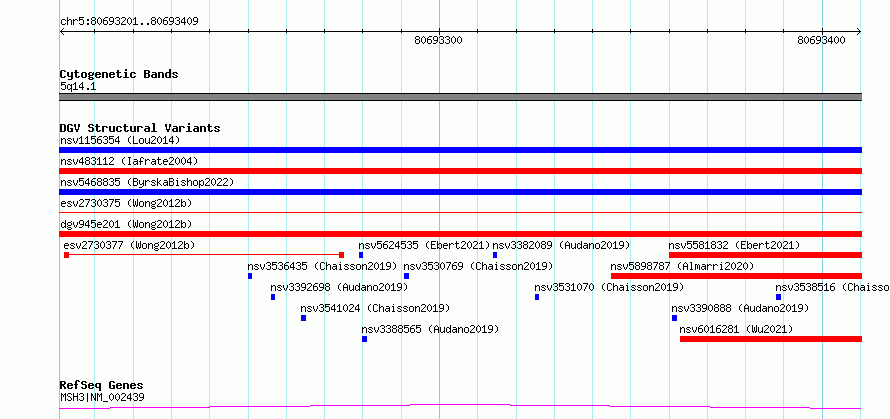Click the blue marker under nsv3392698
Viewport: 890px width, 419px height.
click(x=273, y=297)
